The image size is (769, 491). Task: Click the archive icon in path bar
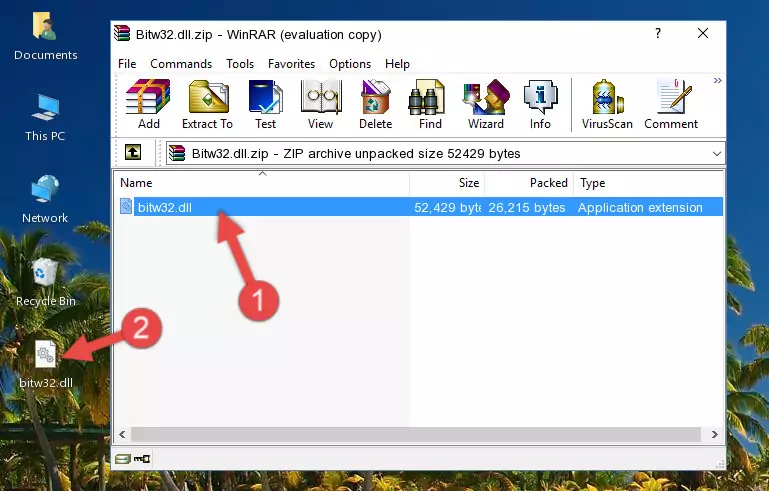[x=177, y=153]
